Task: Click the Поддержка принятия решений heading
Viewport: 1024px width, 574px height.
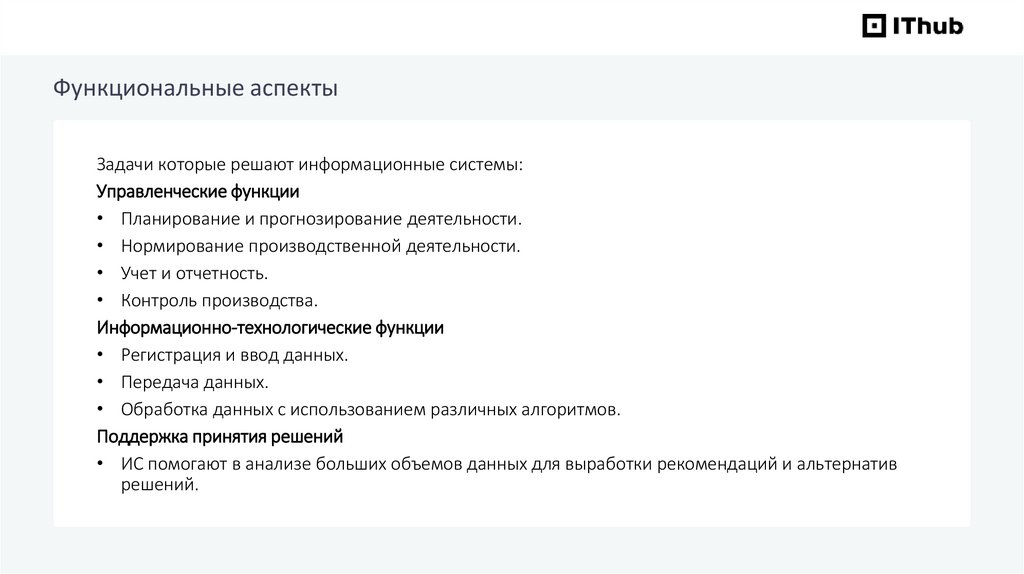Action: [220, 436]
